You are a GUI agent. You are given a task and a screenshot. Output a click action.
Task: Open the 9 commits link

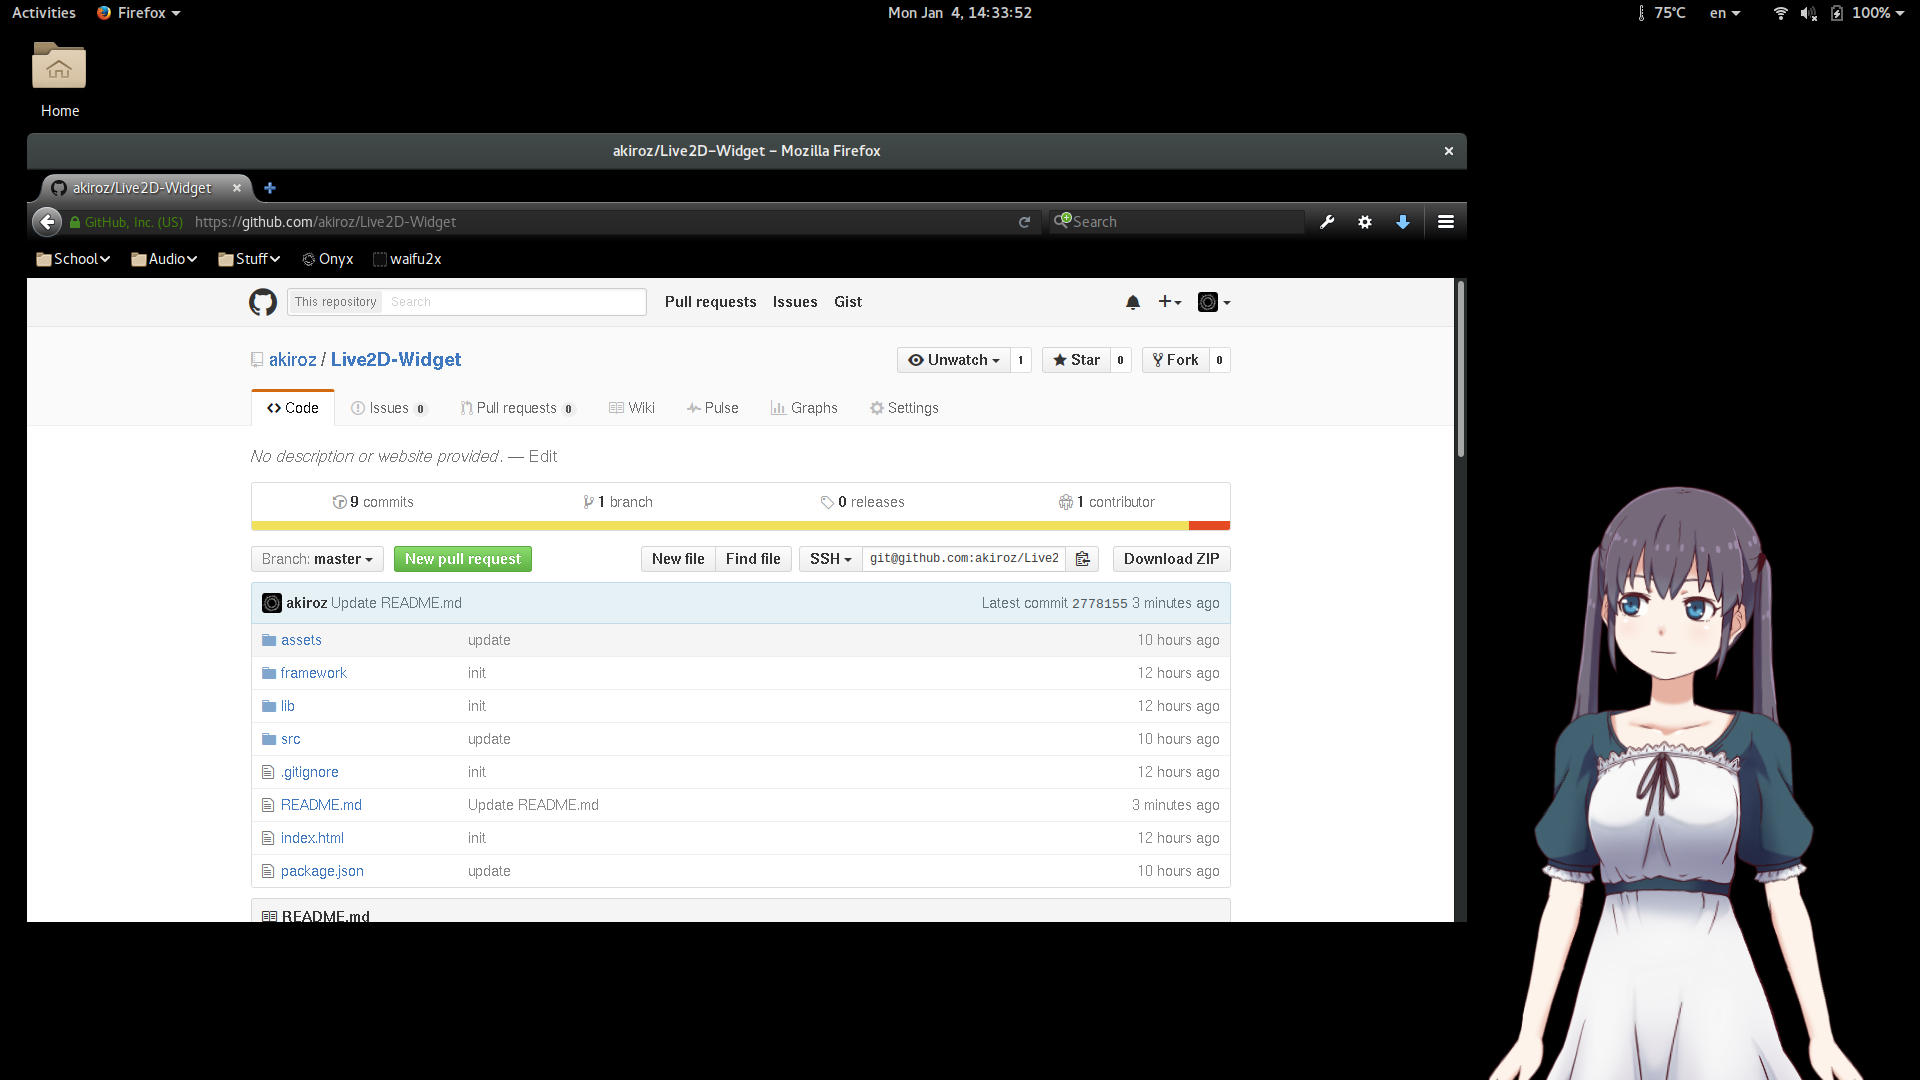pyautogui.click(x=373, y=502)
